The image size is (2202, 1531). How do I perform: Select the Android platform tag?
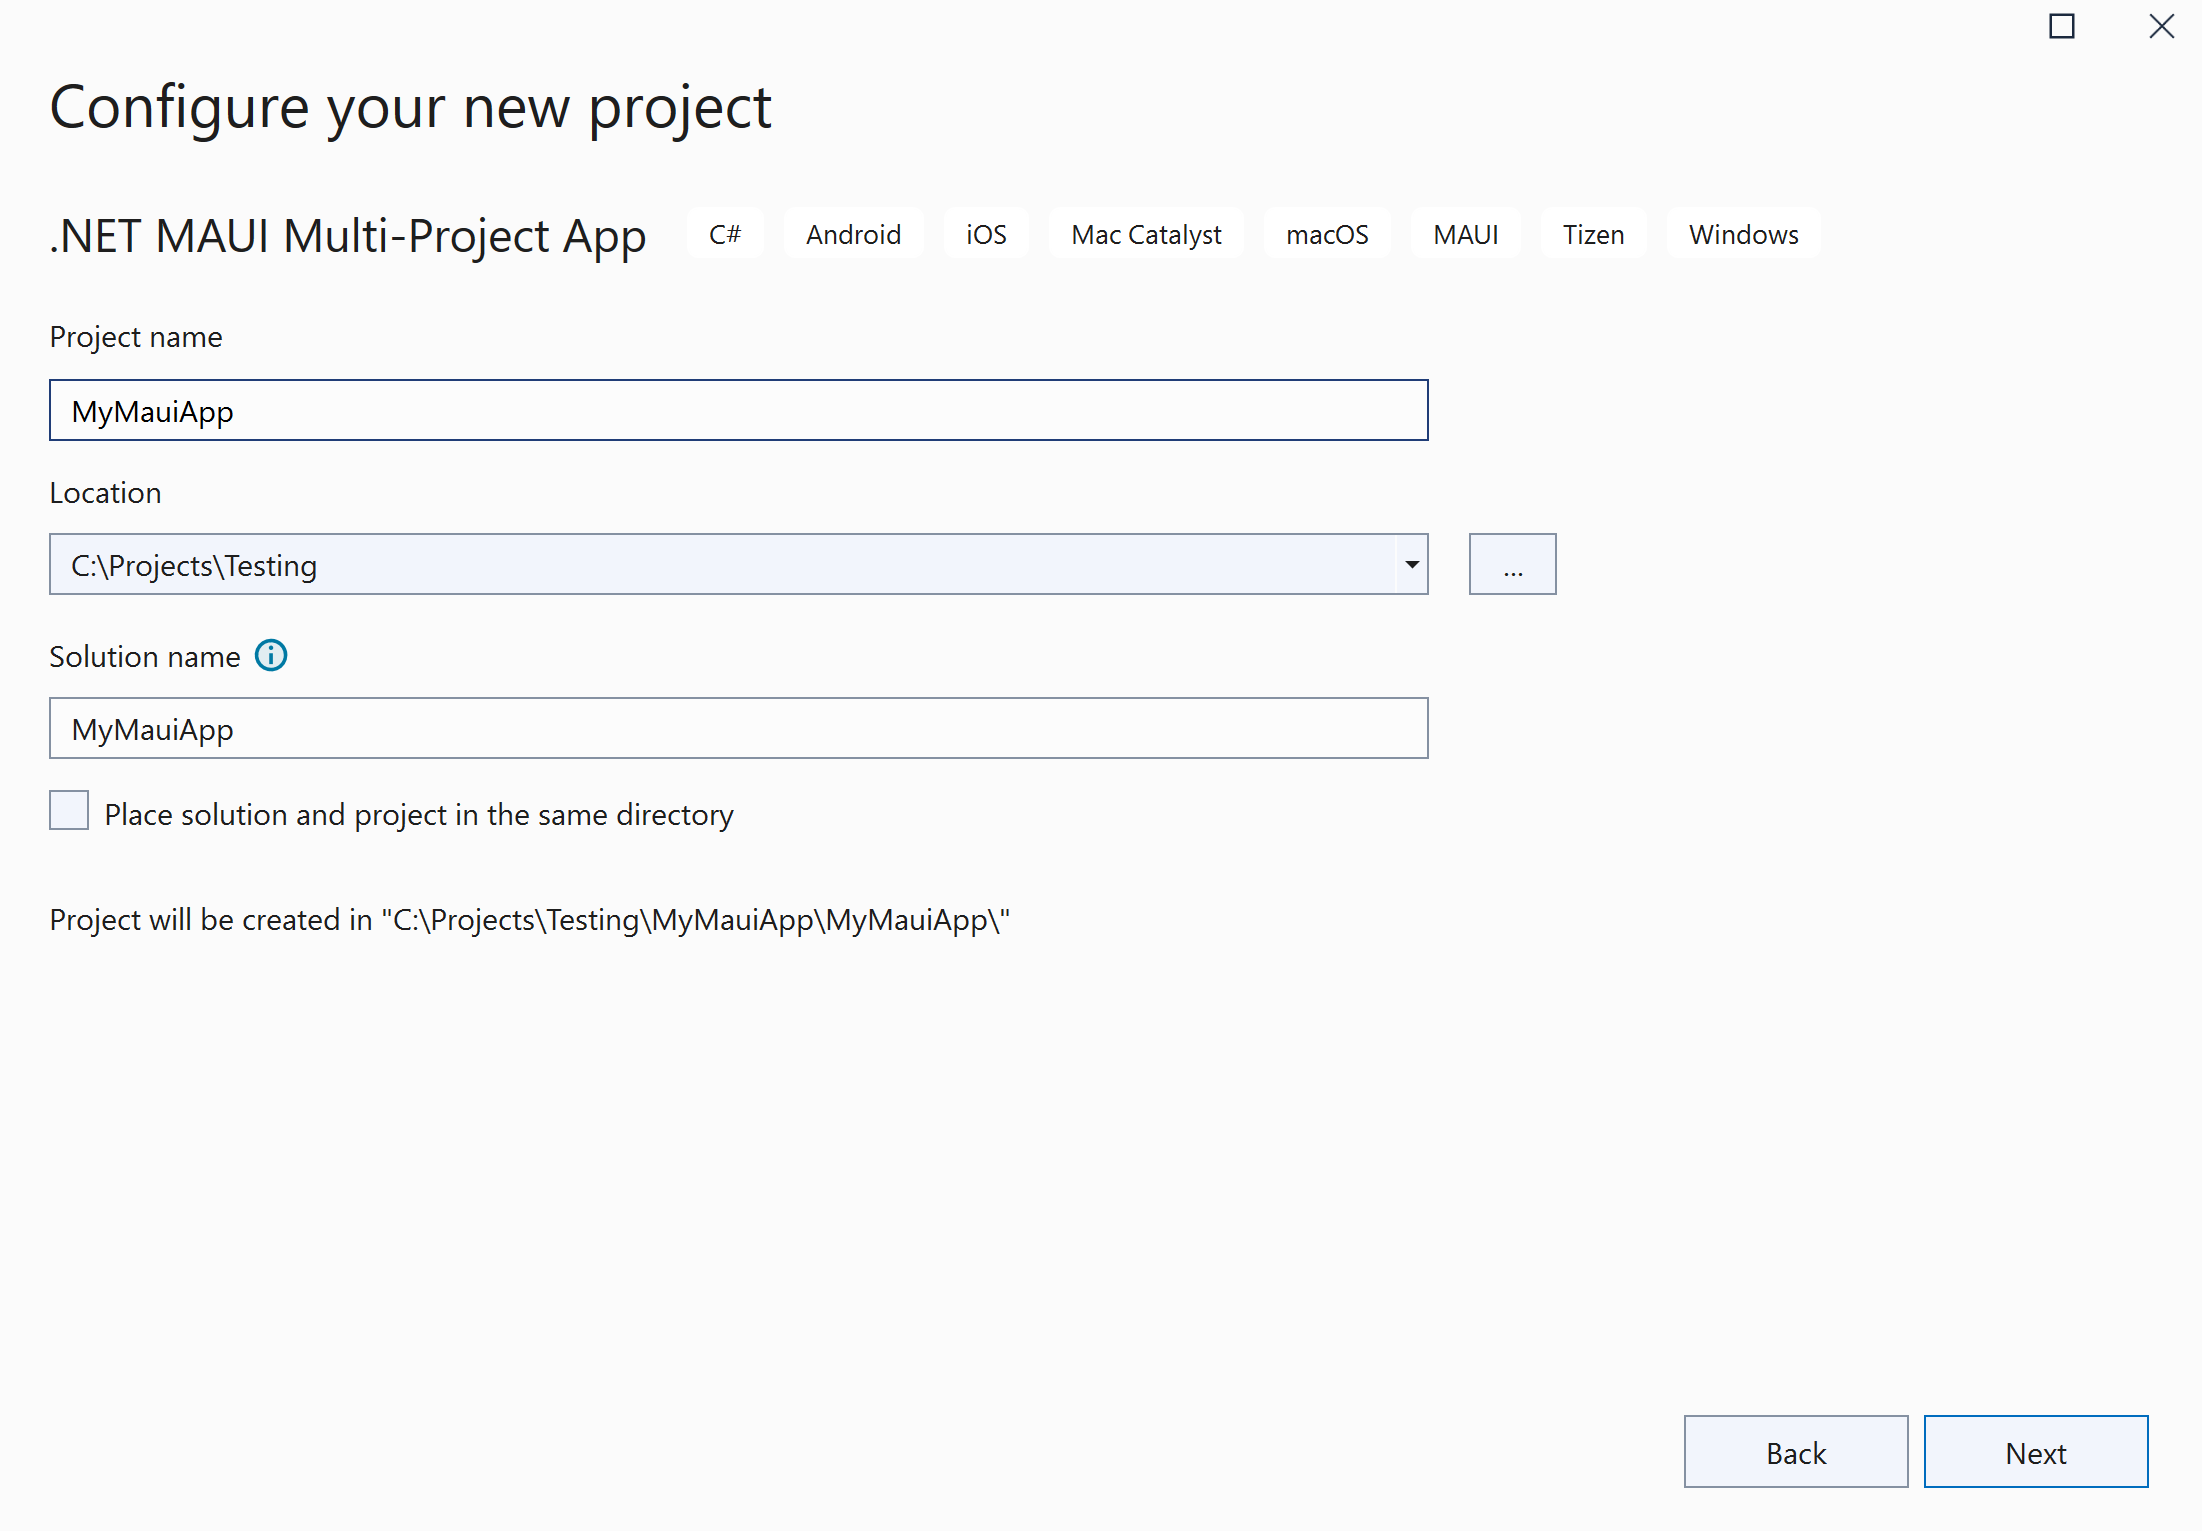(x=853, y=234)
